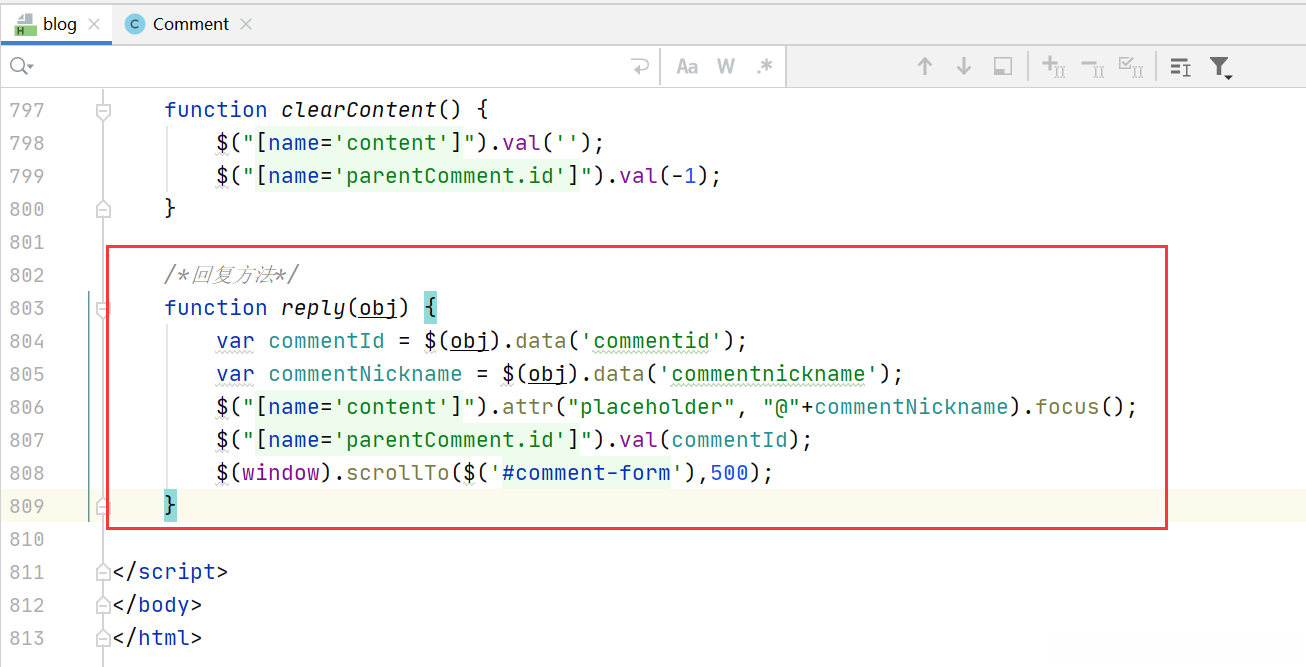This screenshot has width=1306, height=667.
Task: Click the Comment class icon
Action: (x=135, y=24)
